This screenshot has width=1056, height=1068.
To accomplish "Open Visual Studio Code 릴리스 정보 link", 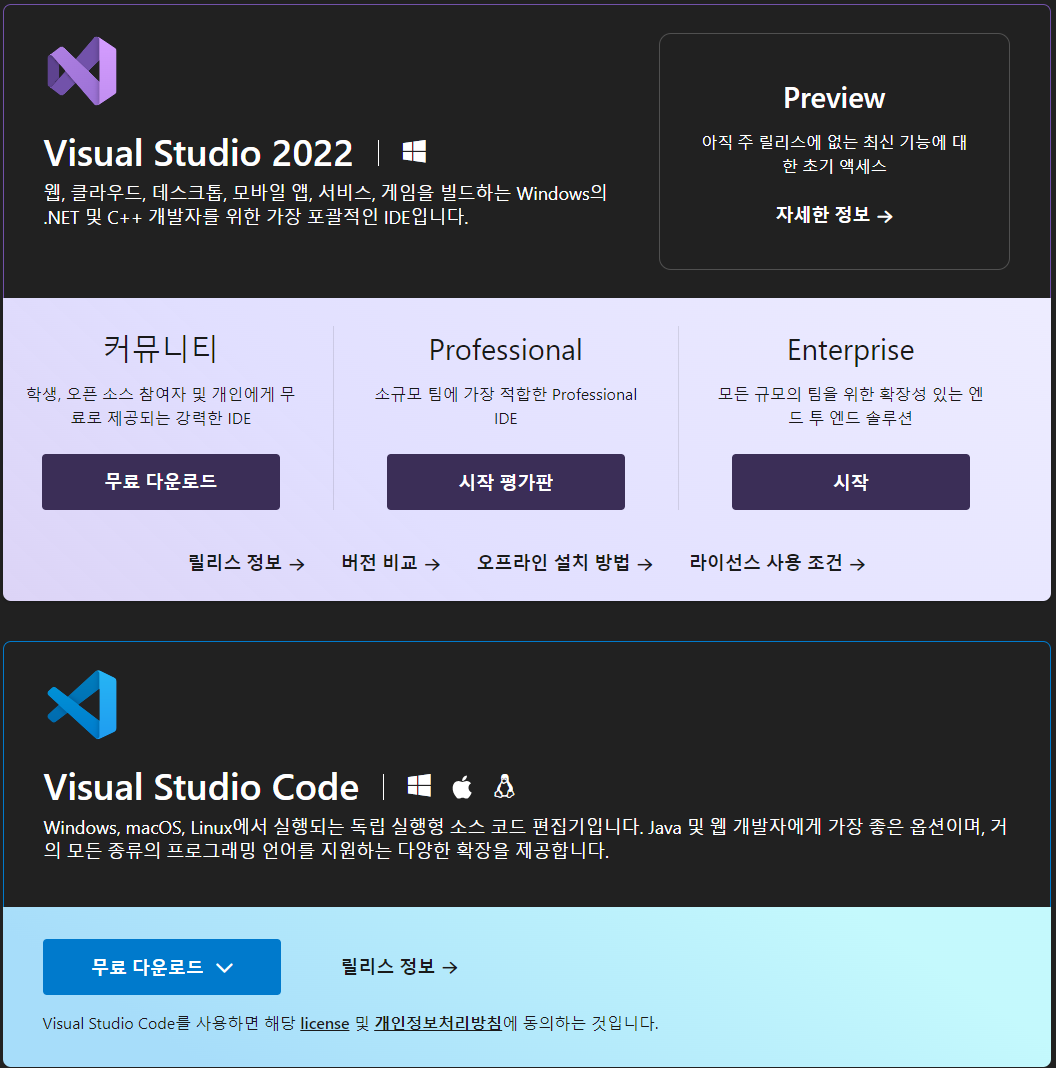I will (399, 967).
